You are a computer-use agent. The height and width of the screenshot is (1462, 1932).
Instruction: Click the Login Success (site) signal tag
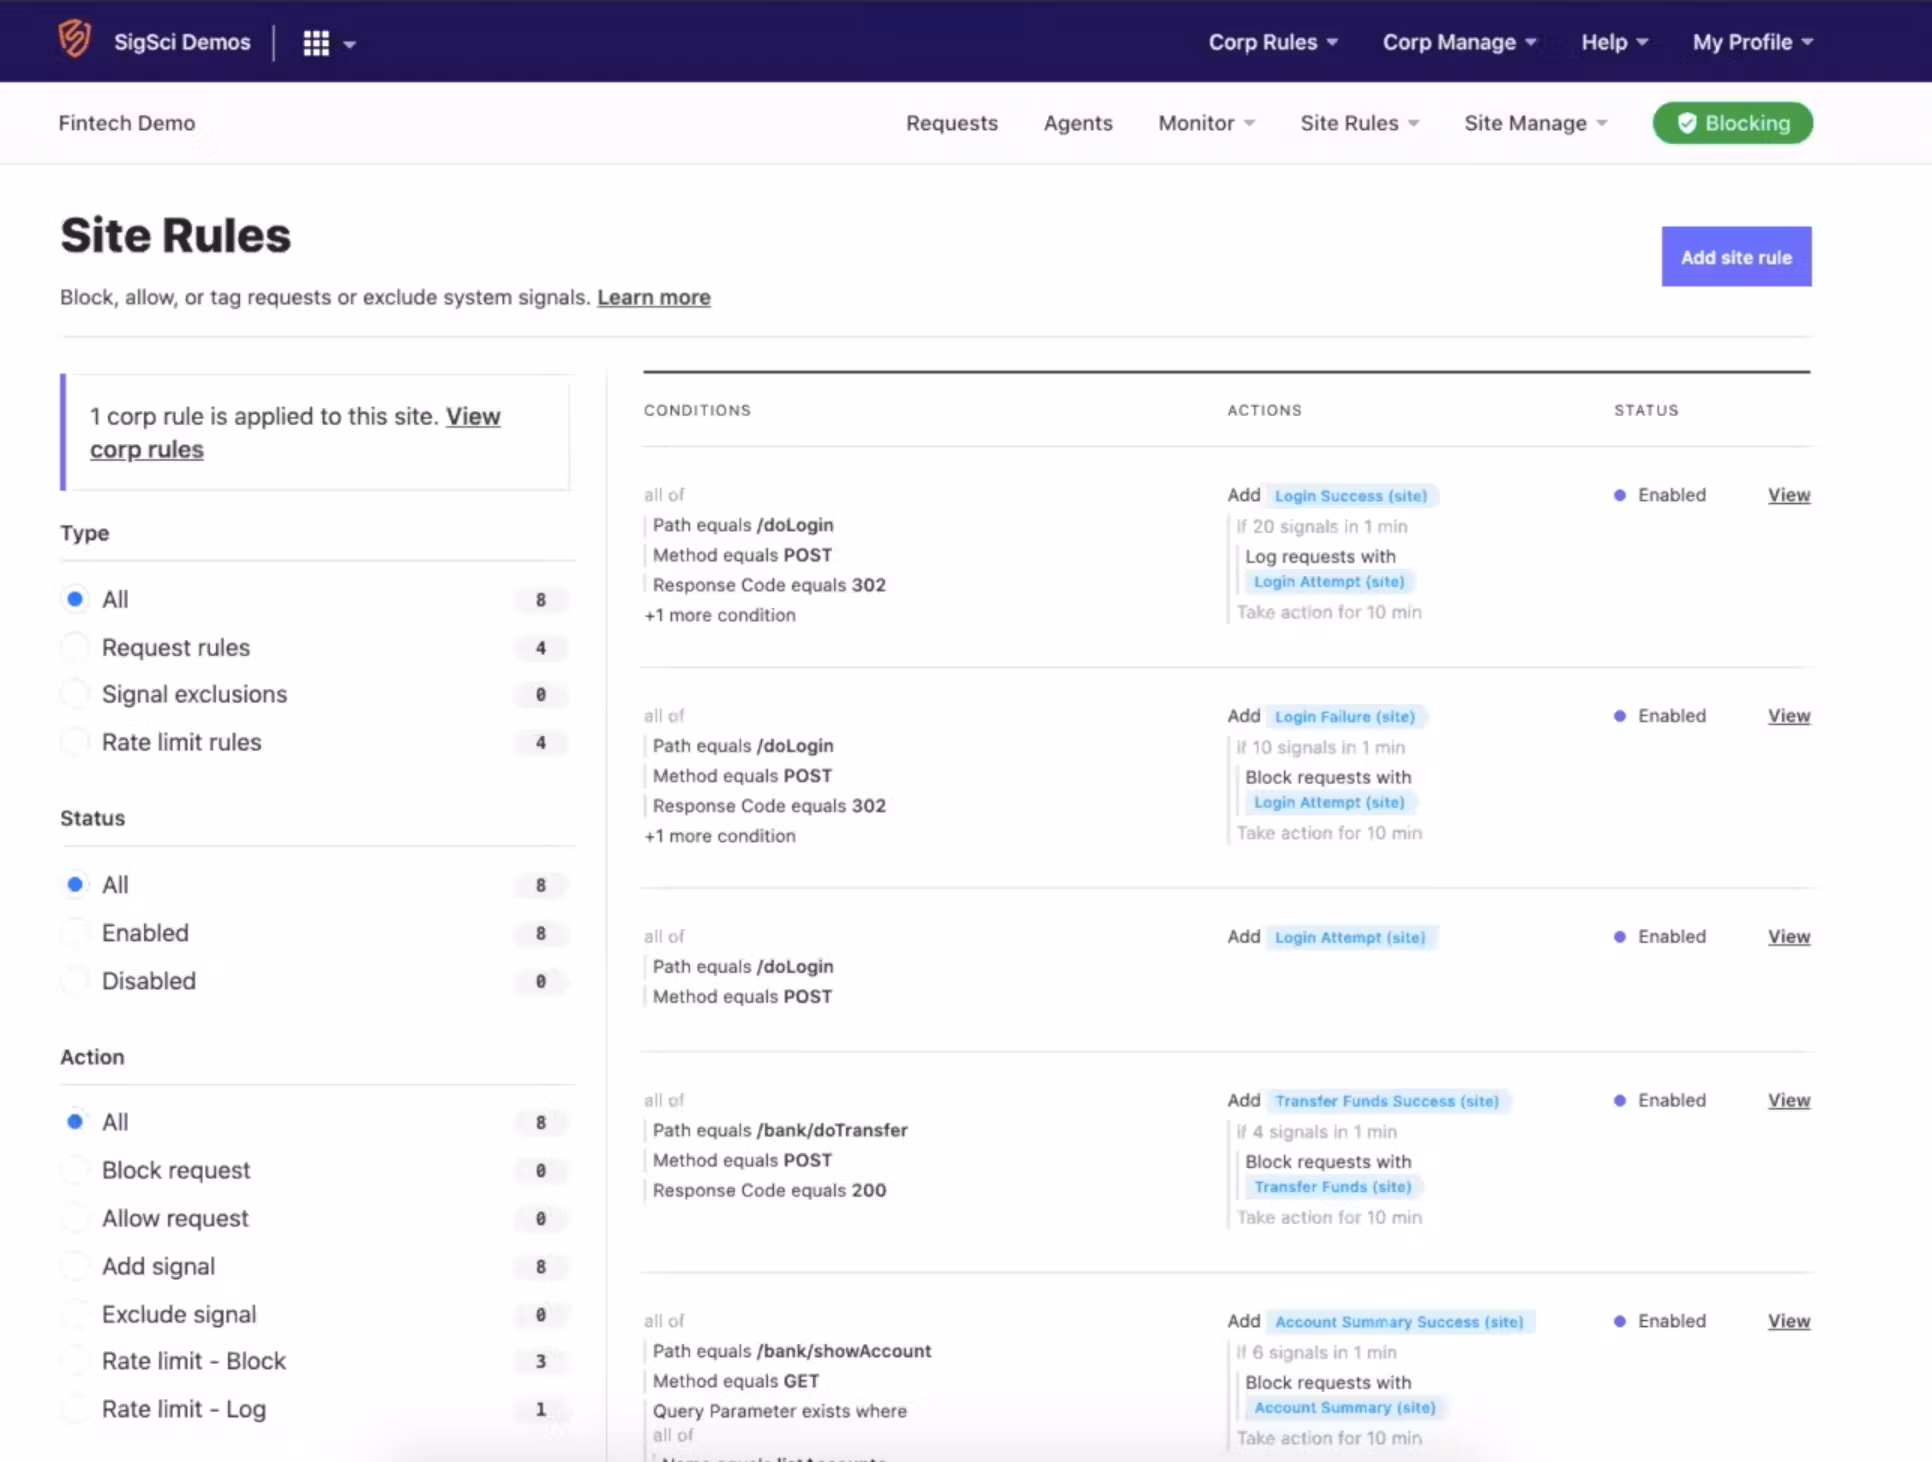(1350, 496)
